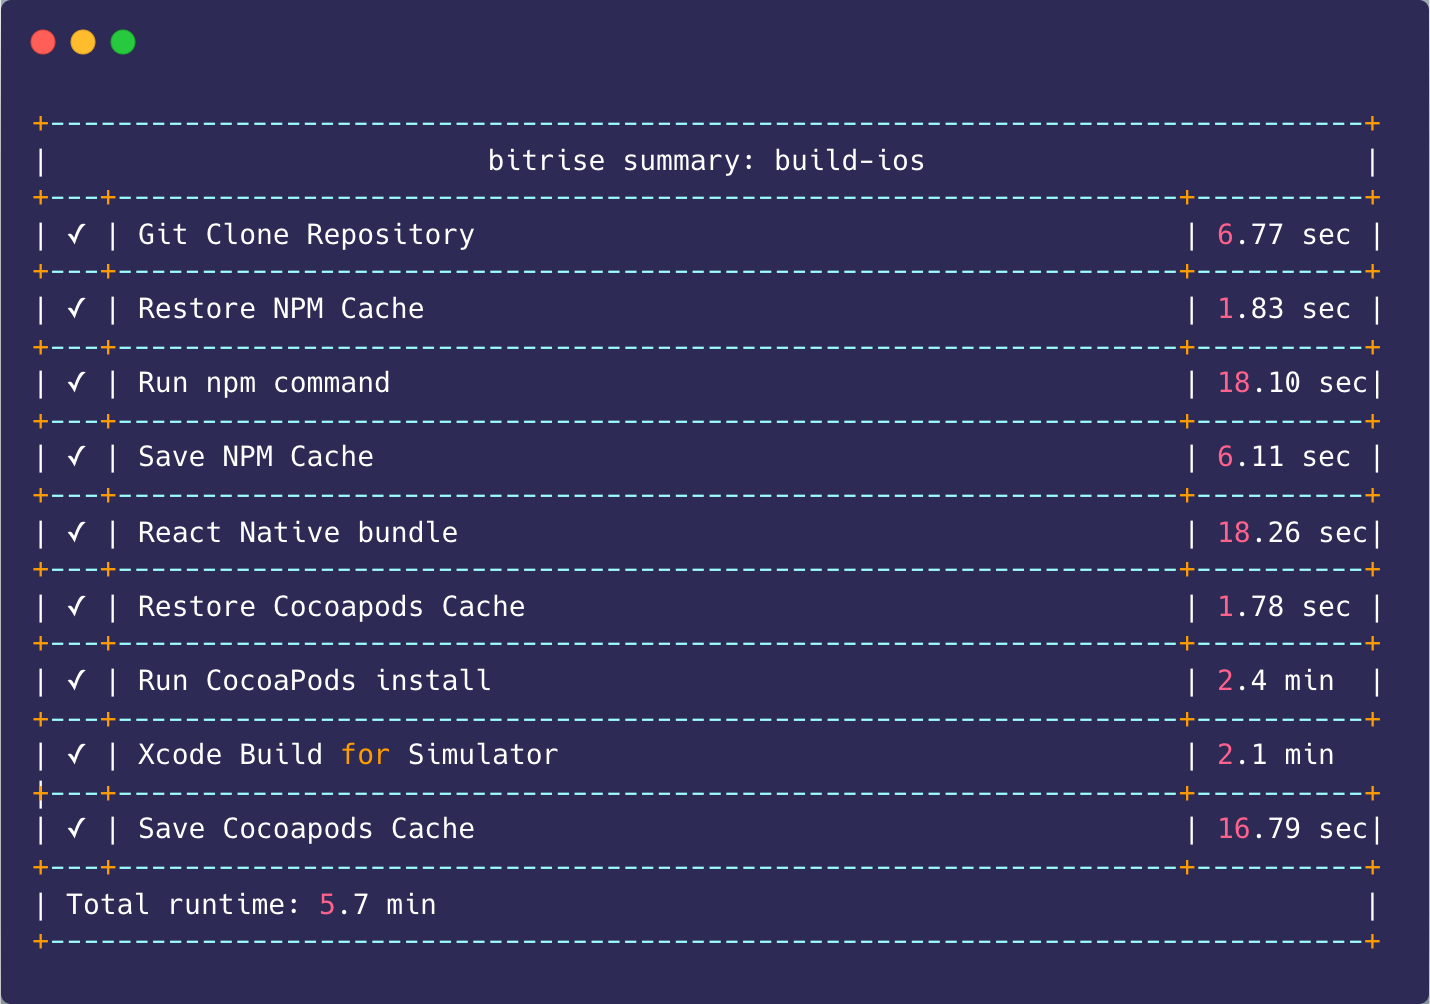Click the checkmark beside React Native bundle
The width and height of the screenshot is (1430, 1004).
77,532
